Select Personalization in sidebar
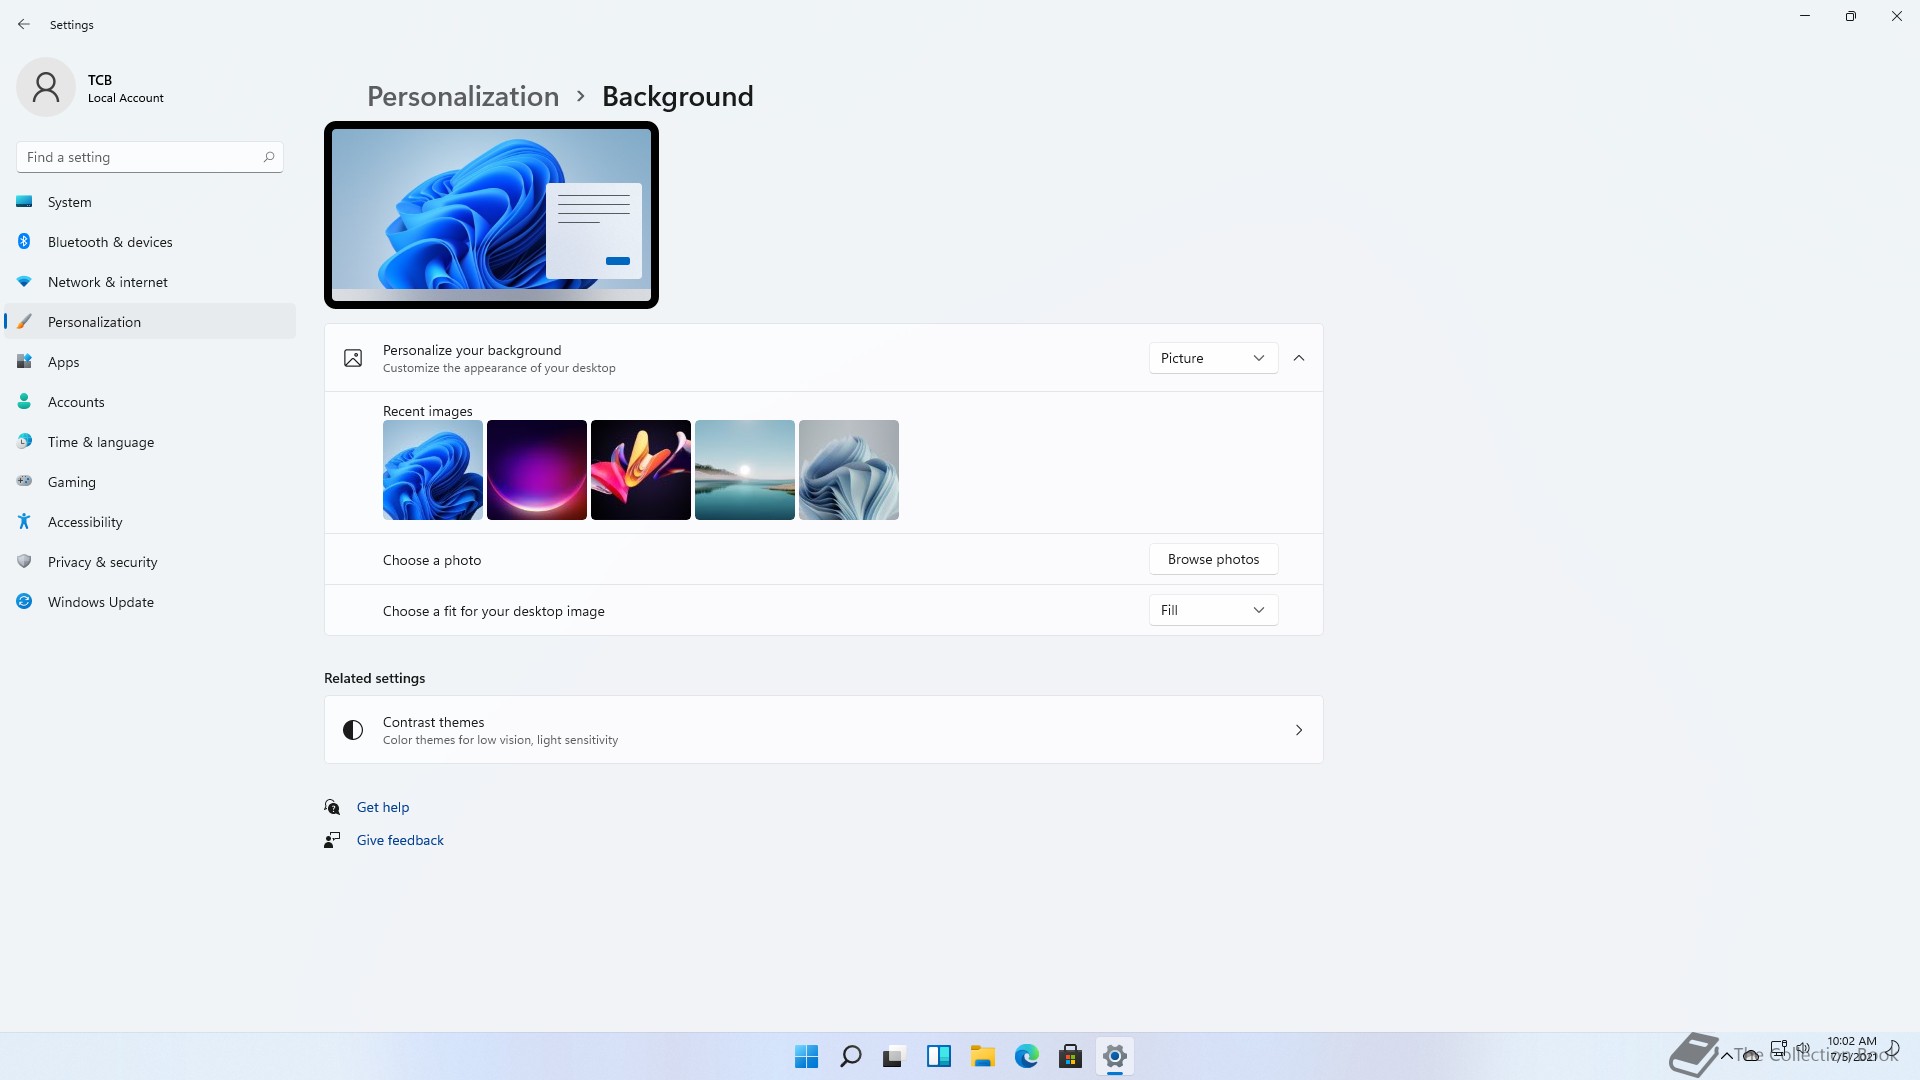 [150, 322]
